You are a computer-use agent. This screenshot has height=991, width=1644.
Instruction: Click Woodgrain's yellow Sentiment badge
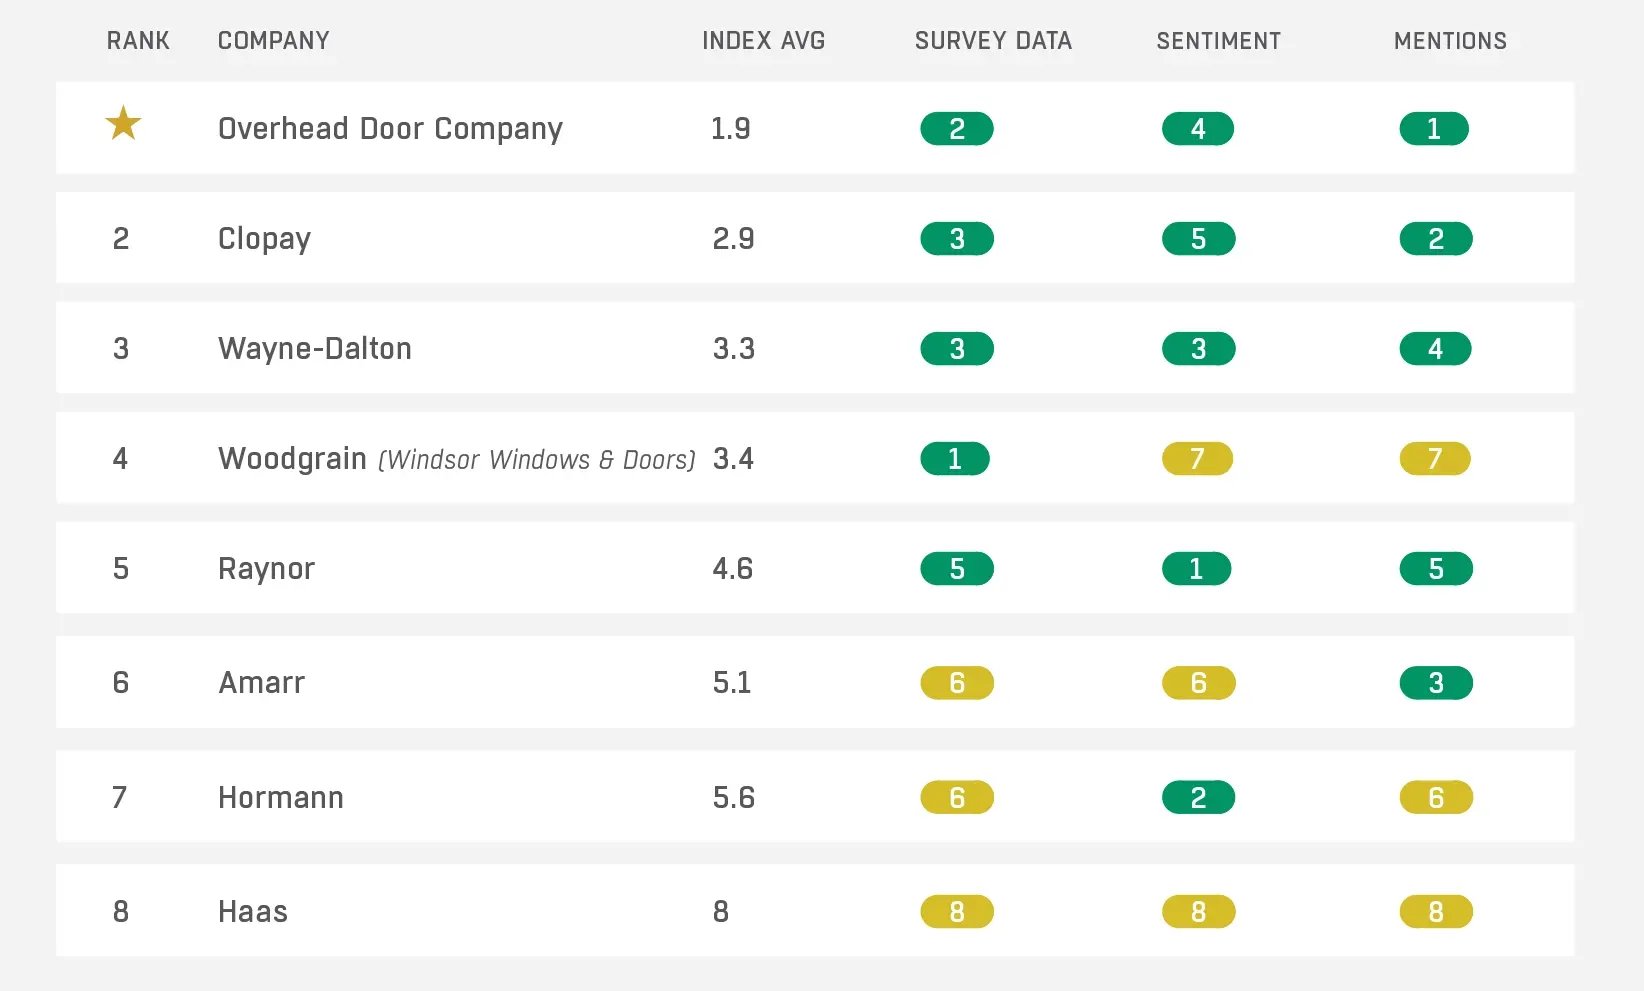1197,459
